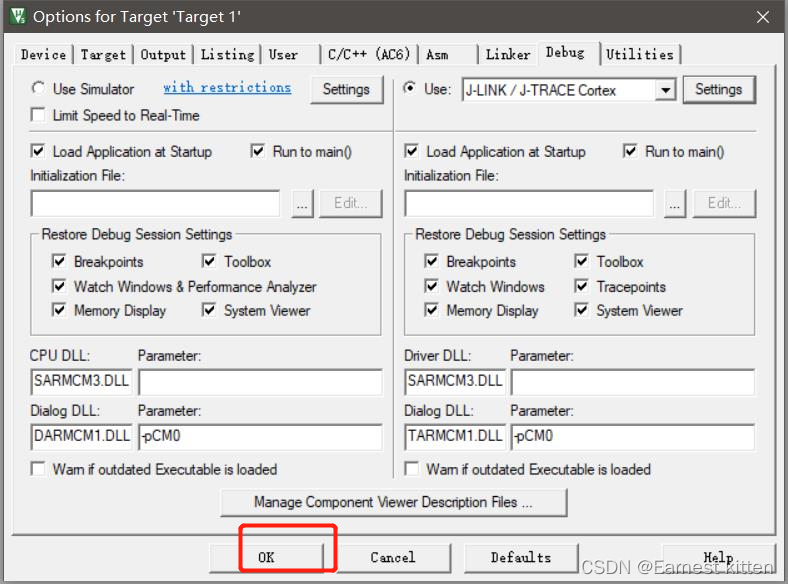Select the Use Simulator radio button
The height and width of the screenshot is (584, 788).
click(x=38, y=88)
